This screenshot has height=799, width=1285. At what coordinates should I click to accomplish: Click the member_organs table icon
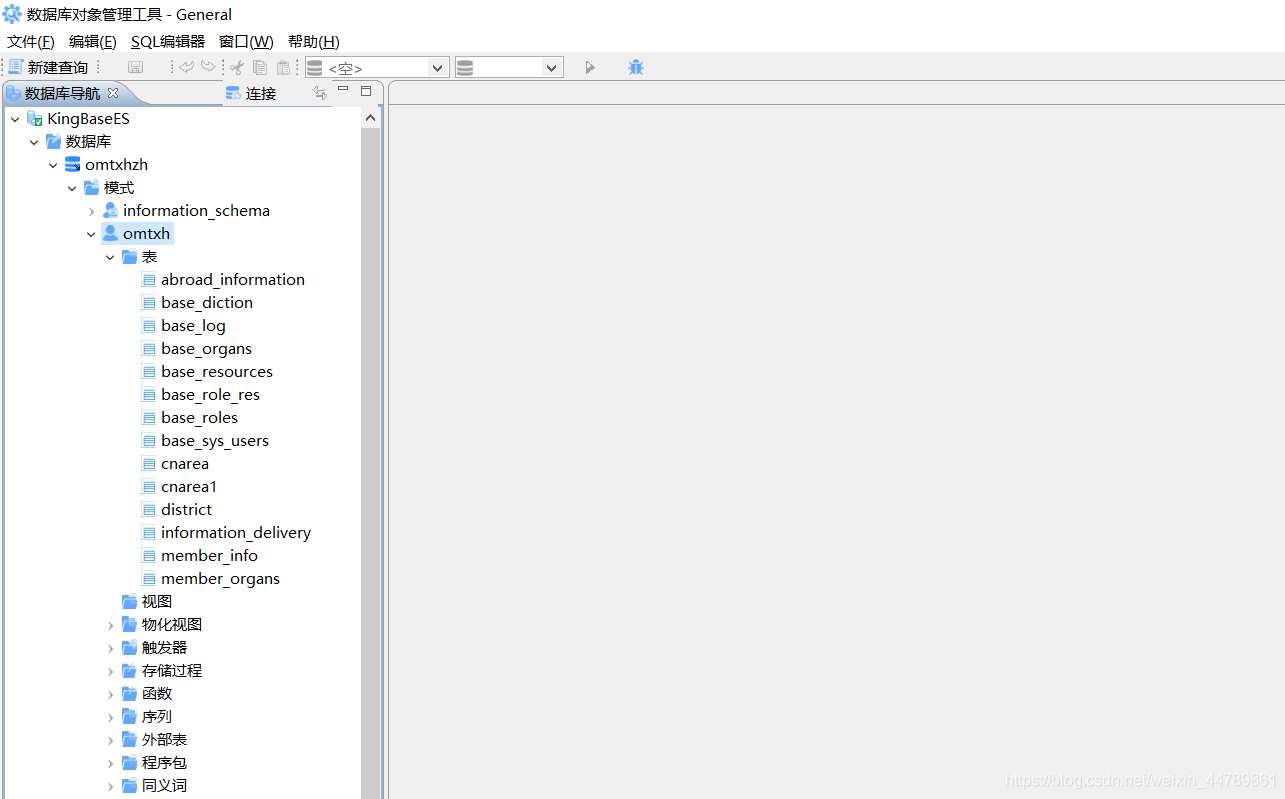click(149, 579)
